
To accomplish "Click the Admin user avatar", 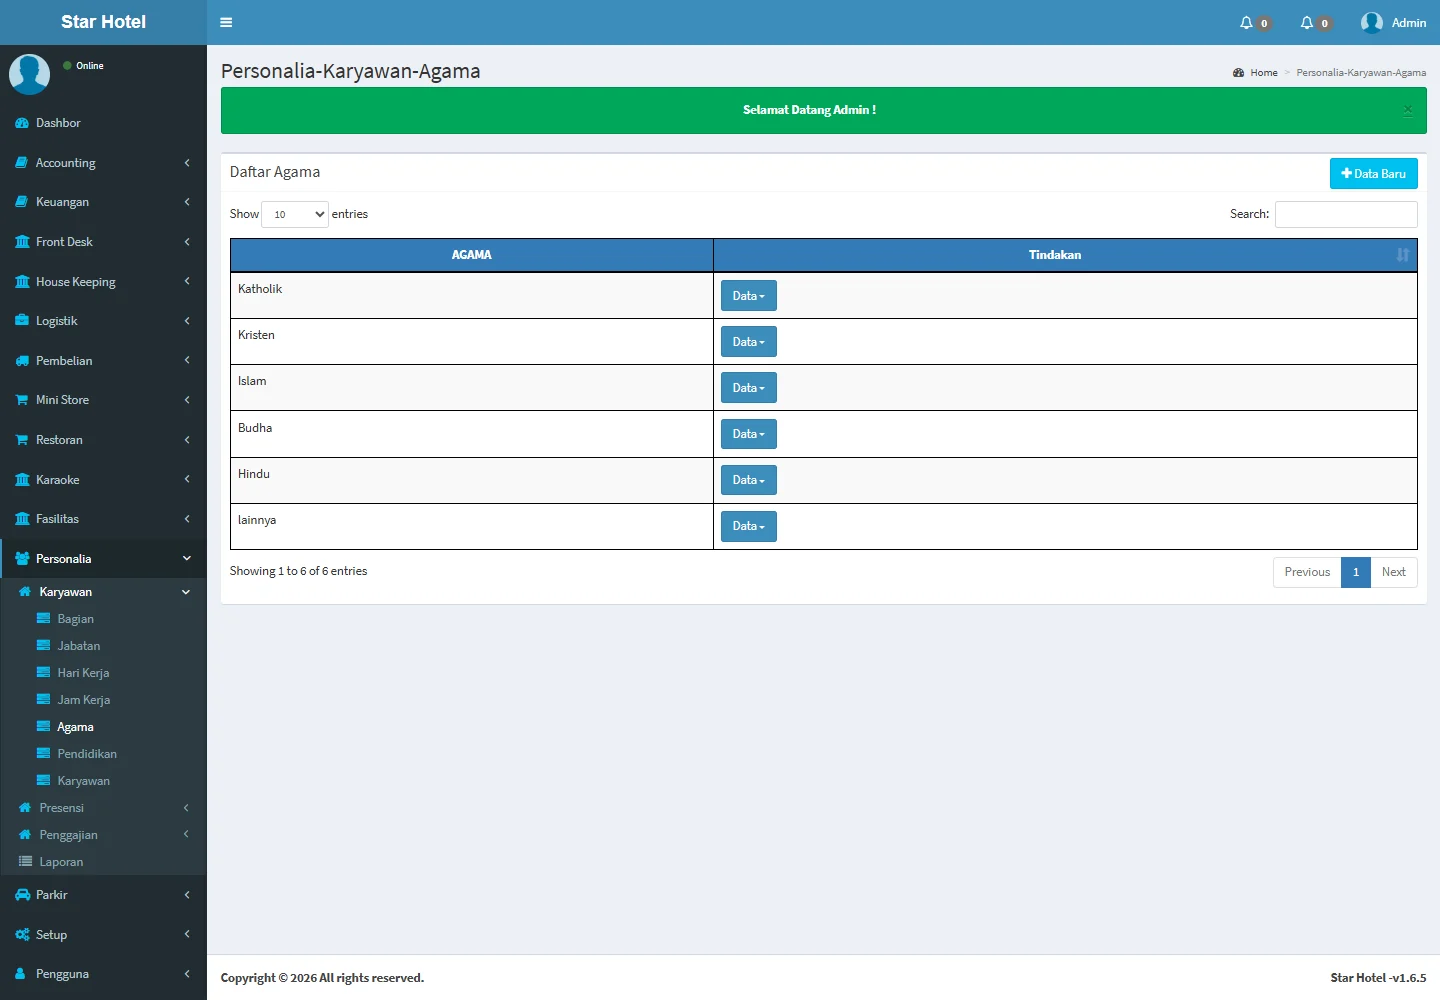I will click(1371, 23).
